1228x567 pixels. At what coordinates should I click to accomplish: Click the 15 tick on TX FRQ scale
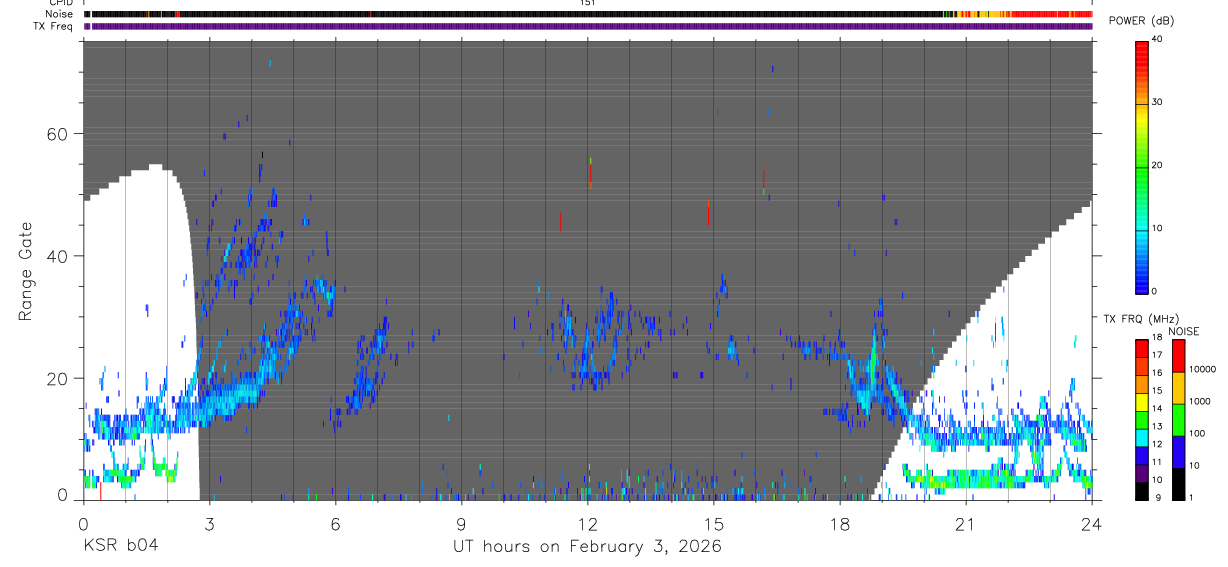coord(1158,392)
